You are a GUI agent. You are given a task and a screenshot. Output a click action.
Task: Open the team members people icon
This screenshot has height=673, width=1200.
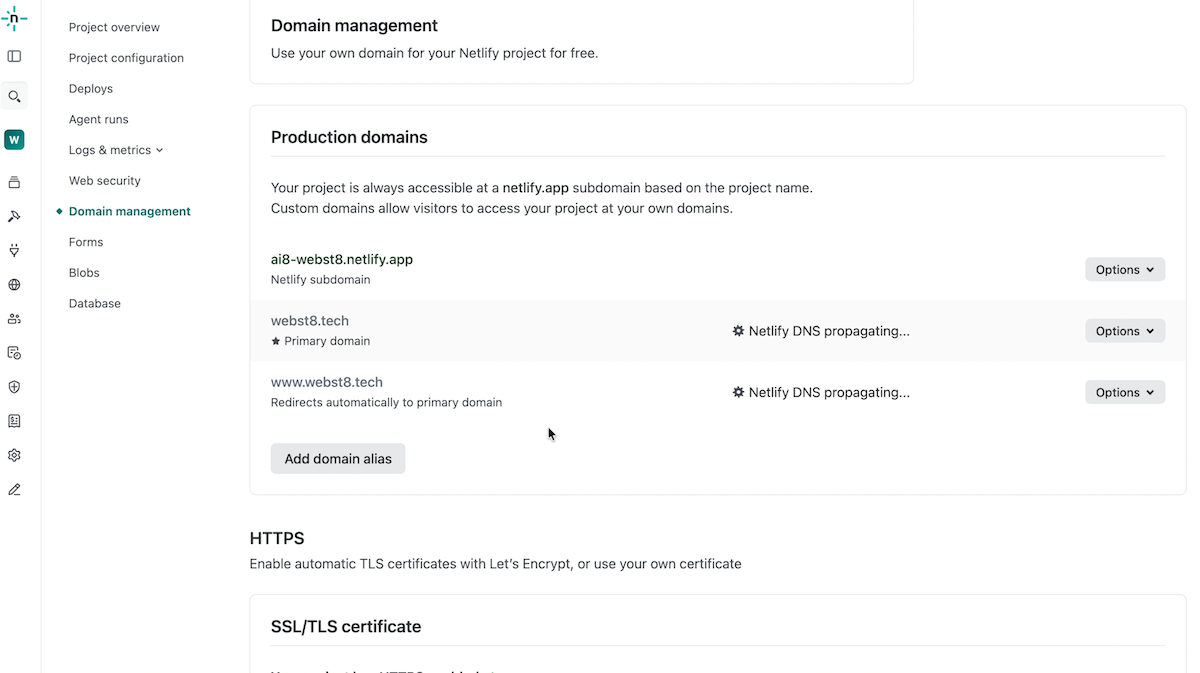click(x=14, y=319)
